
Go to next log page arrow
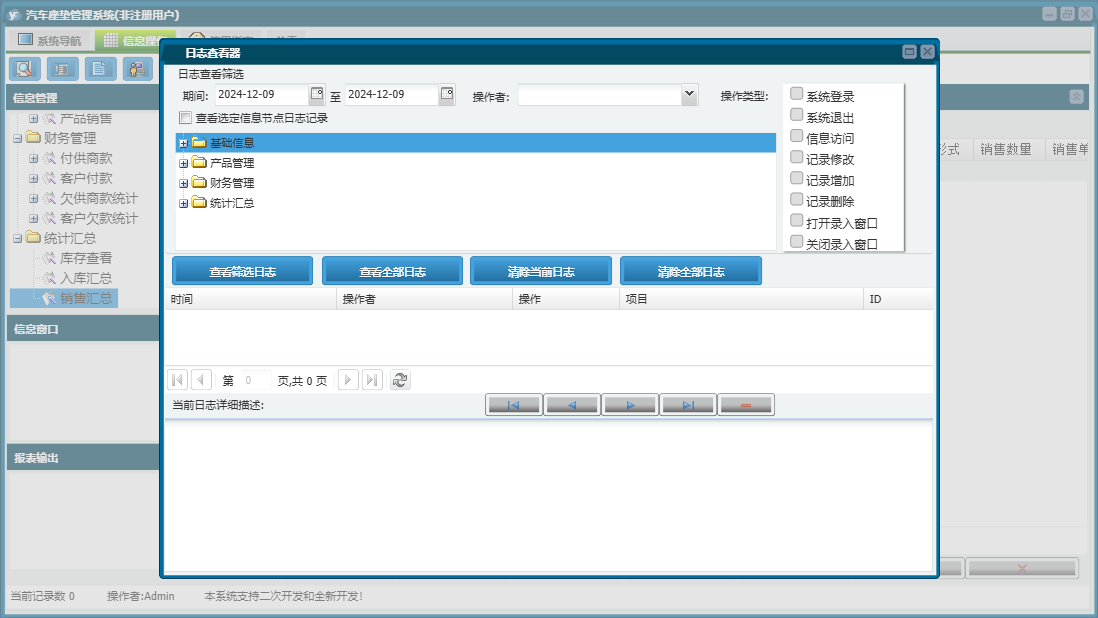[x=348, y=380]
